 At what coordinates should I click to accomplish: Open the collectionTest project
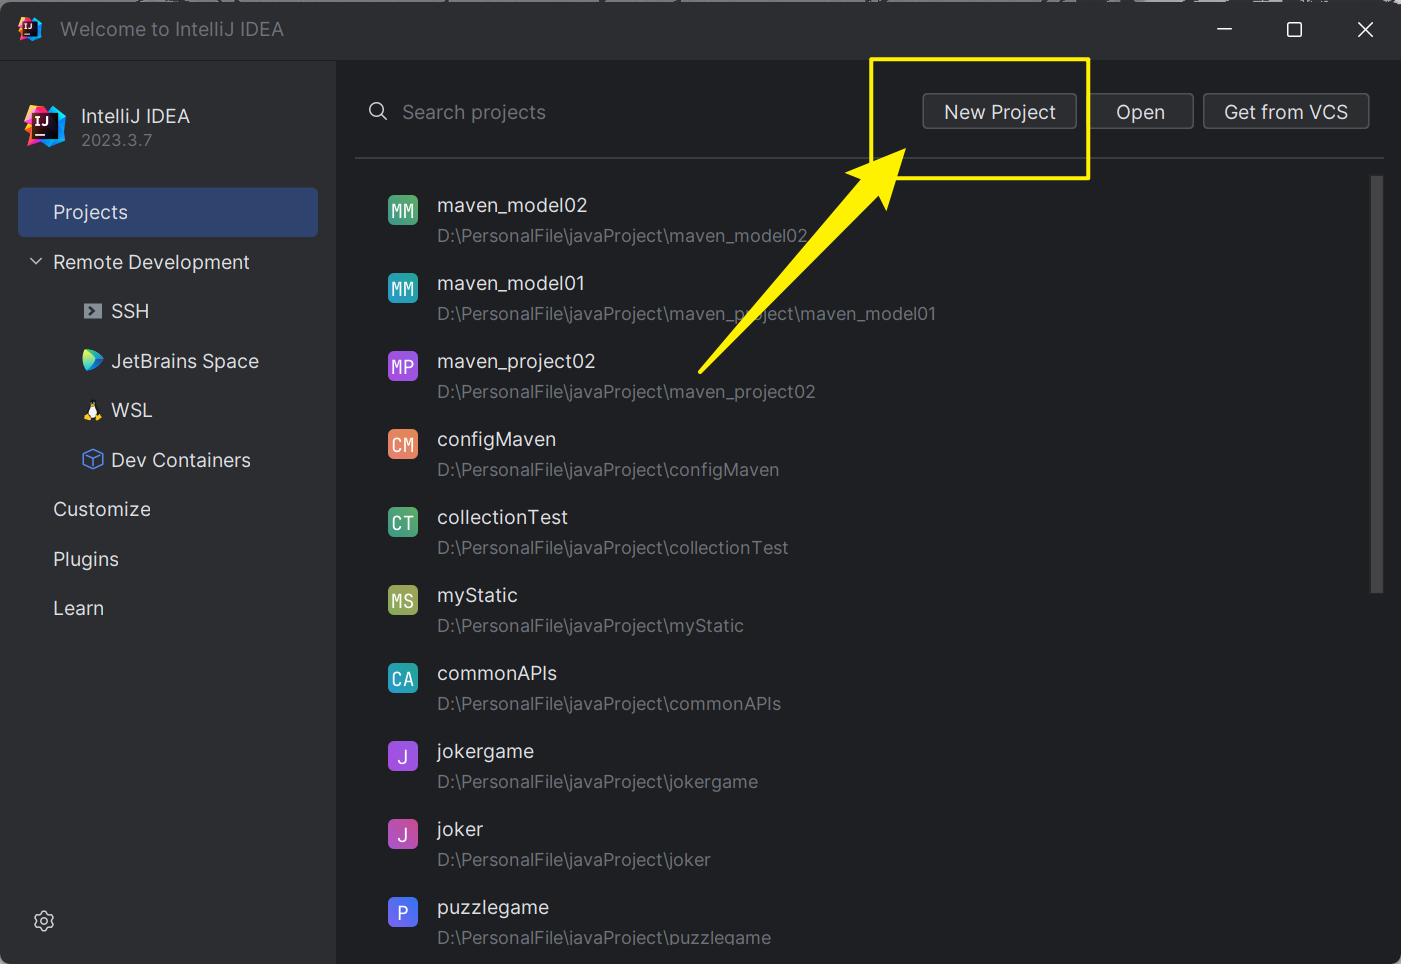click(x=502, y=517)
